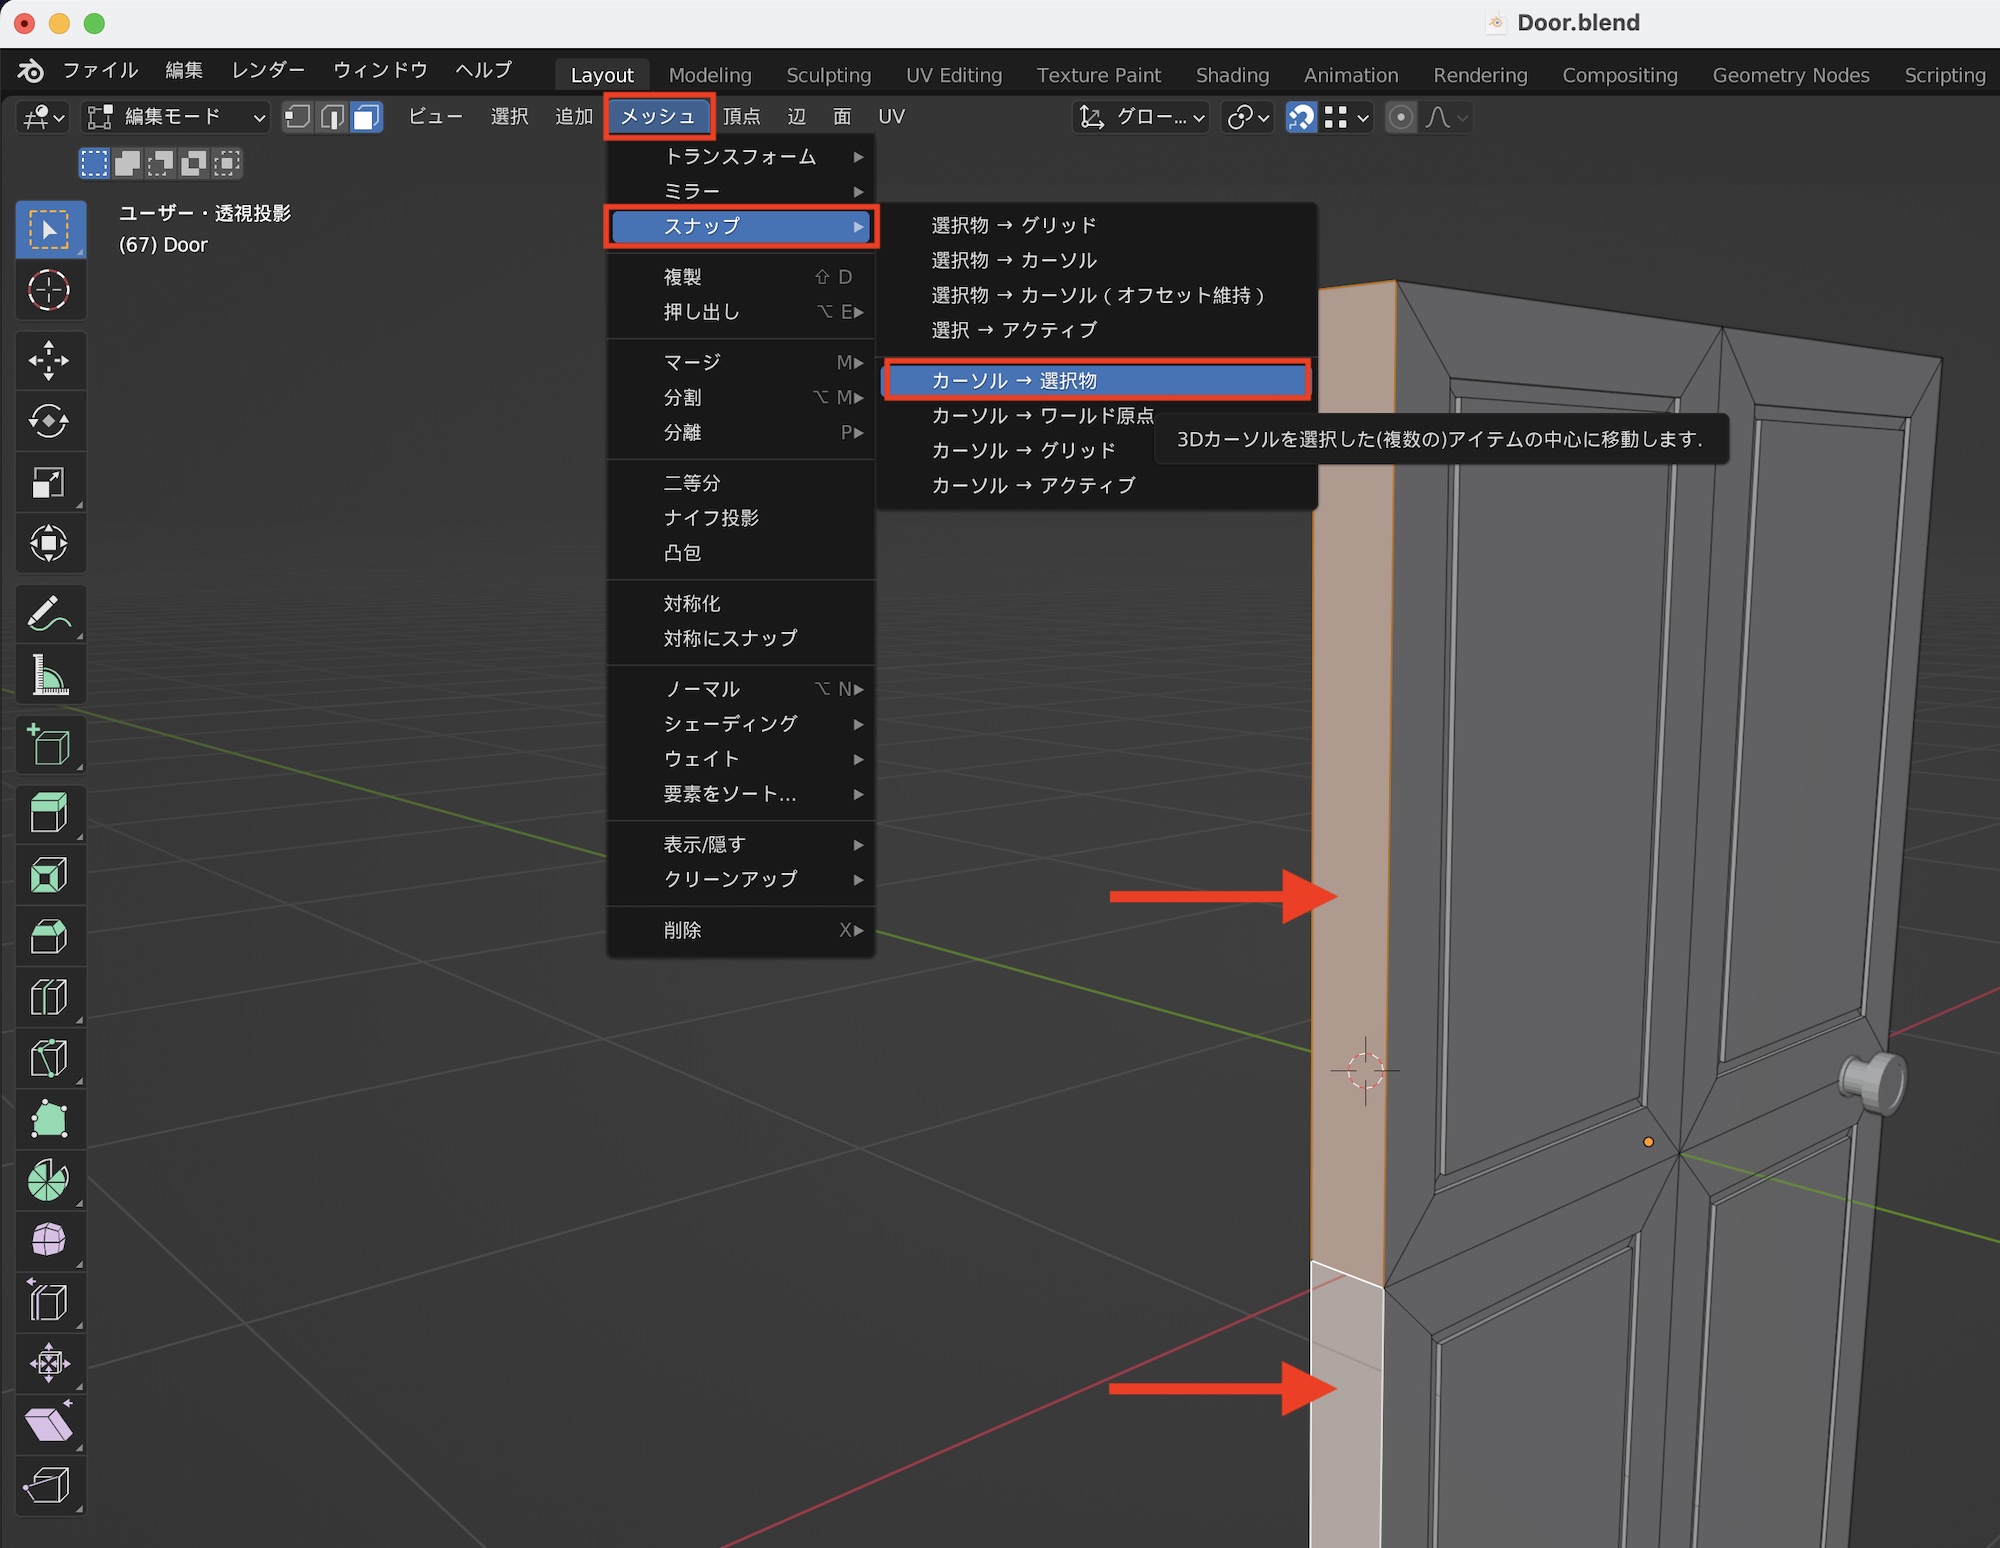Select the Annotate pencil tool
2000x1548 pixels.
click(x=49, y=614)
